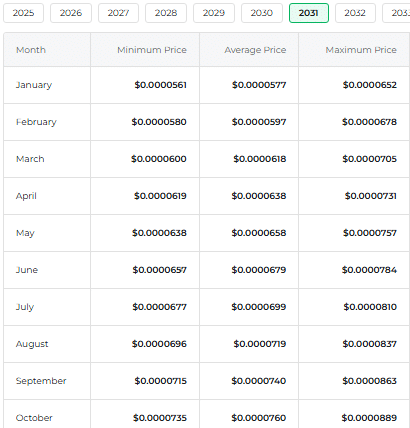Click the Month column header
The image size is (410, 428).
(x=31, y=50)
